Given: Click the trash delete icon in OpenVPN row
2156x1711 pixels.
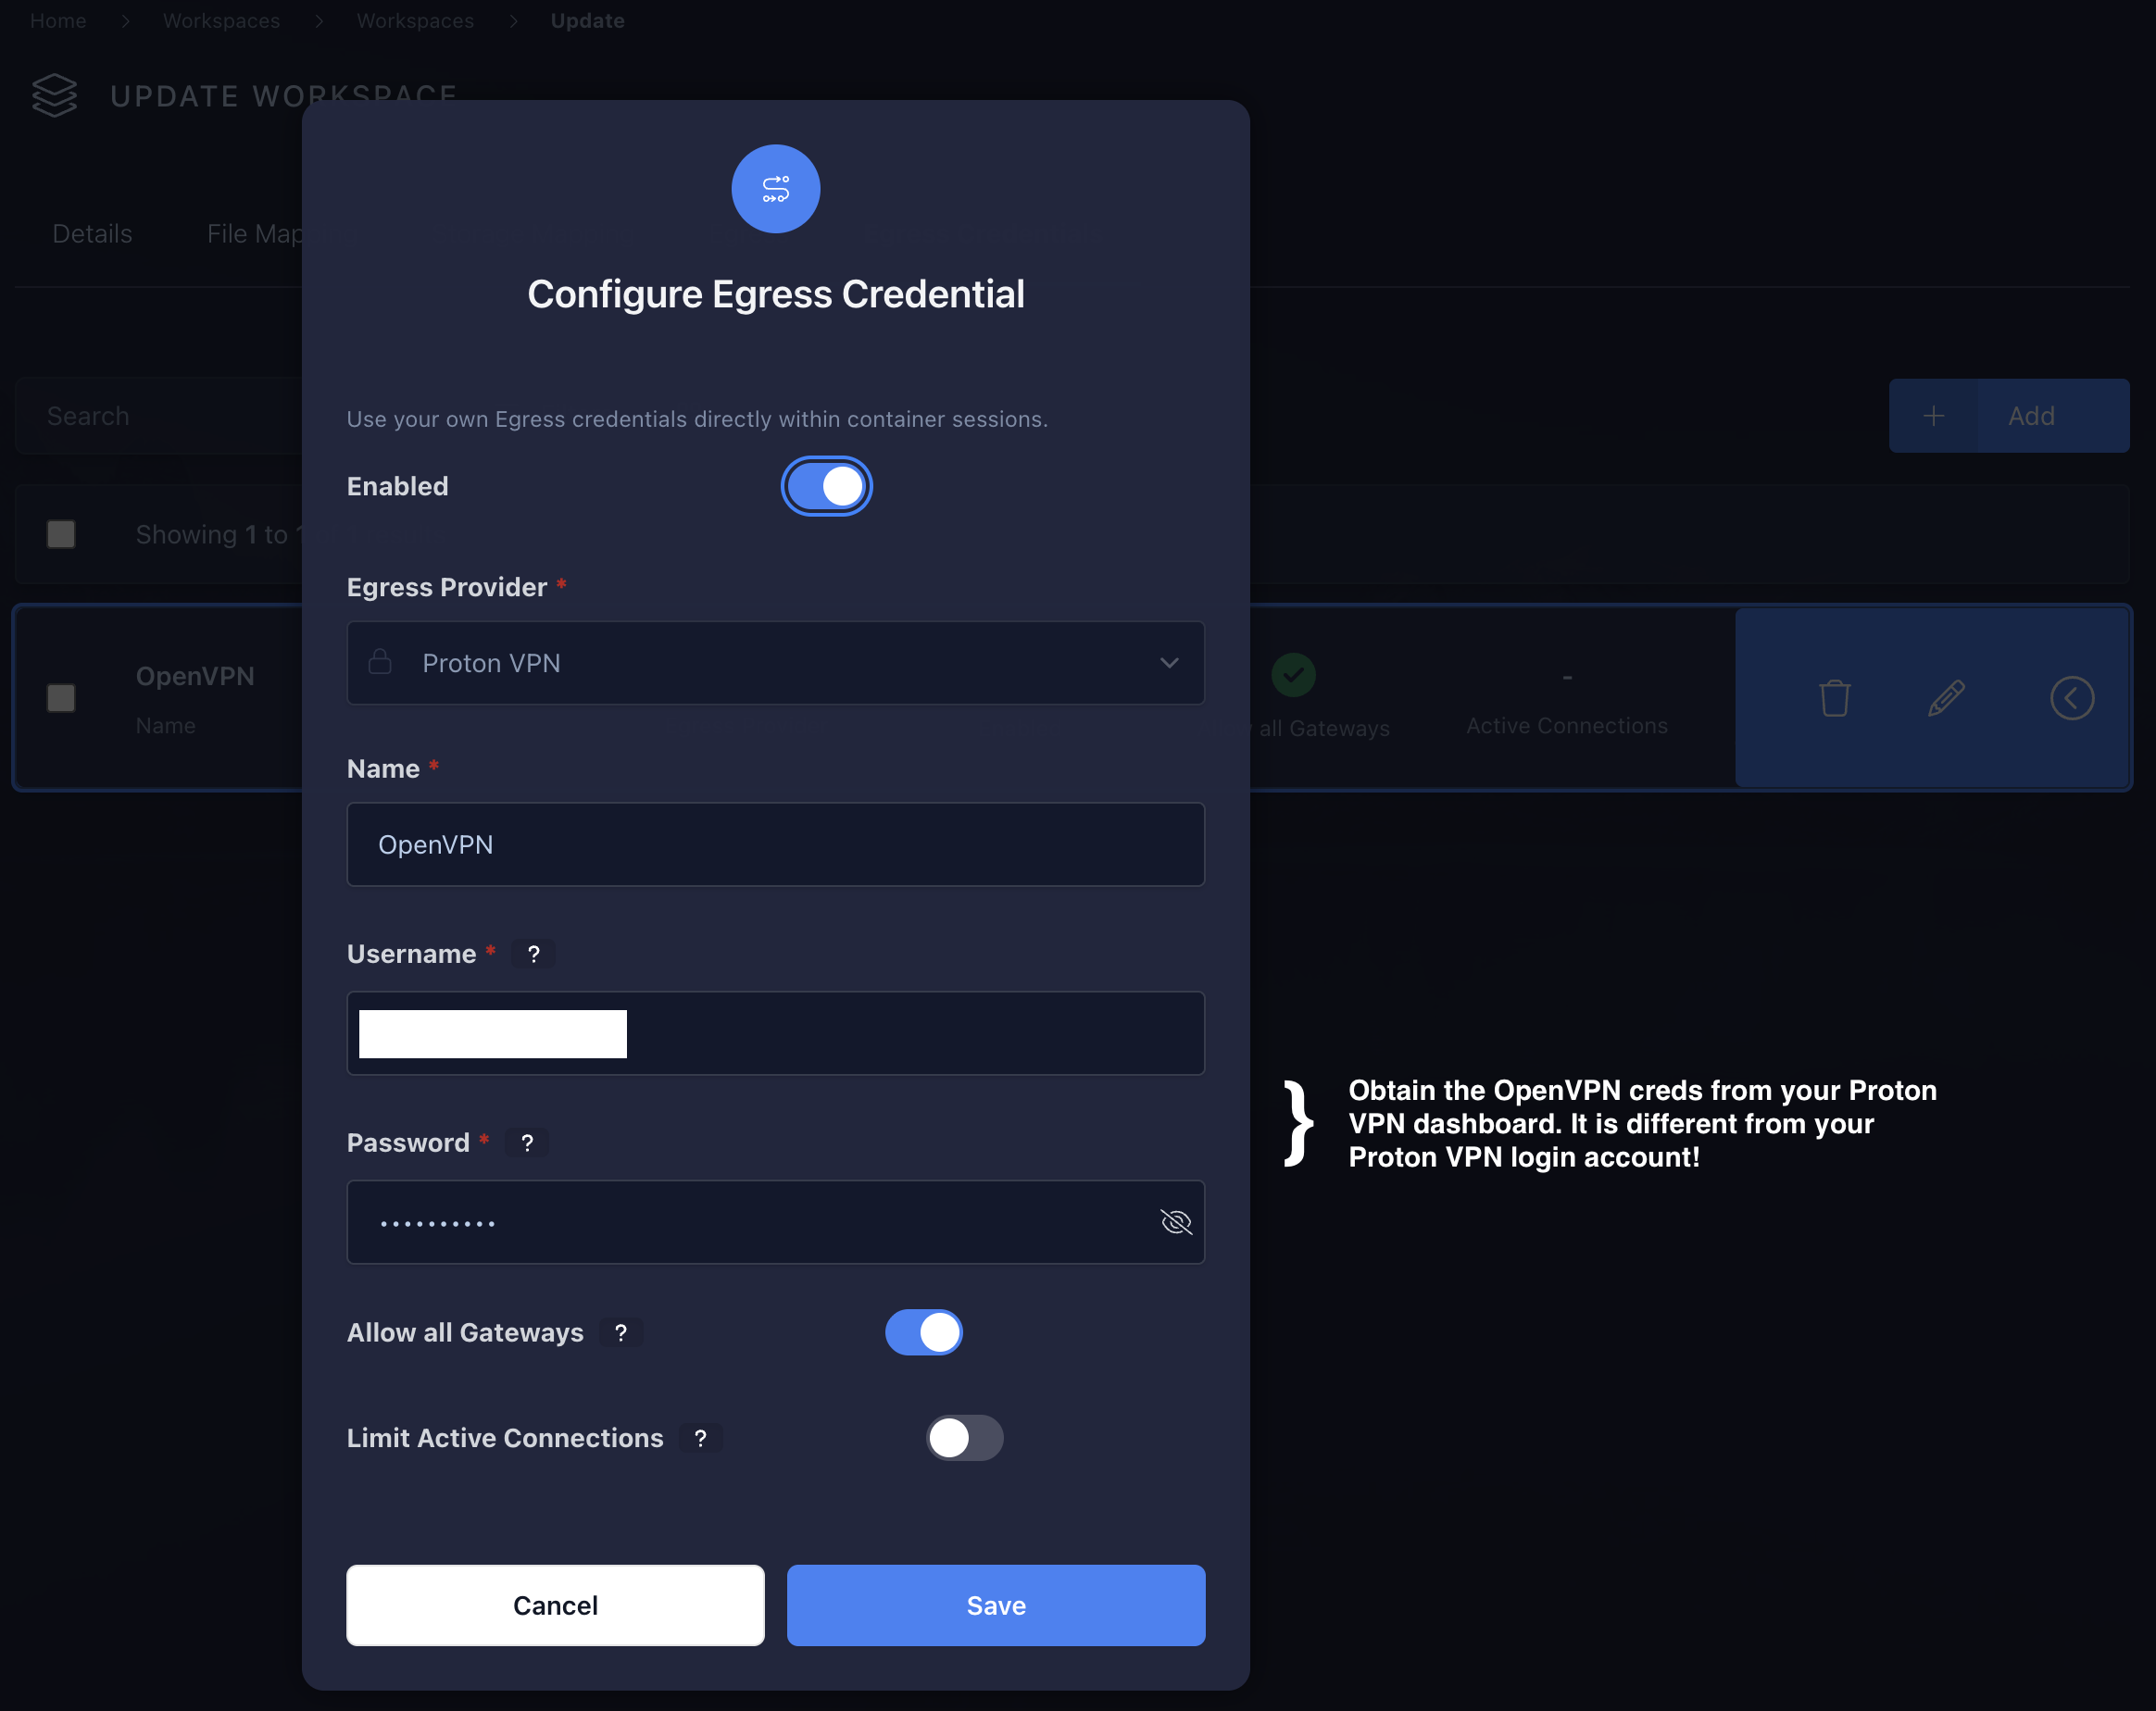Looking at the screenshot, I should (1834, 698).
